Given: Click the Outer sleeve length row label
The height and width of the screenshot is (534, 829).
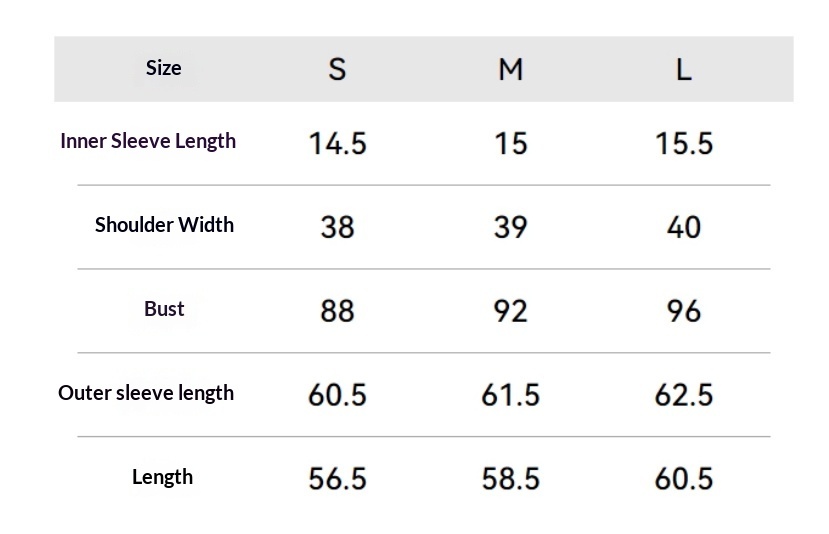Looking at the screenshot, I should pyautogui.click(x=146, y=393).
